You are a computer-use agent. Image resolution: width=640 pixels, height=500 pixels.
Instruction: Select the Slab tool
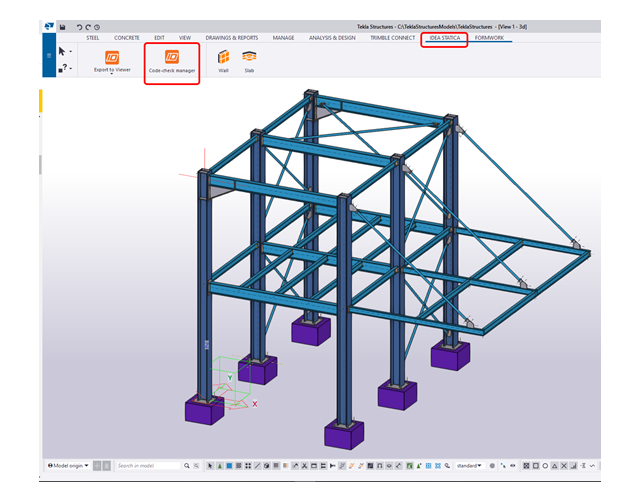coord(248,58)
